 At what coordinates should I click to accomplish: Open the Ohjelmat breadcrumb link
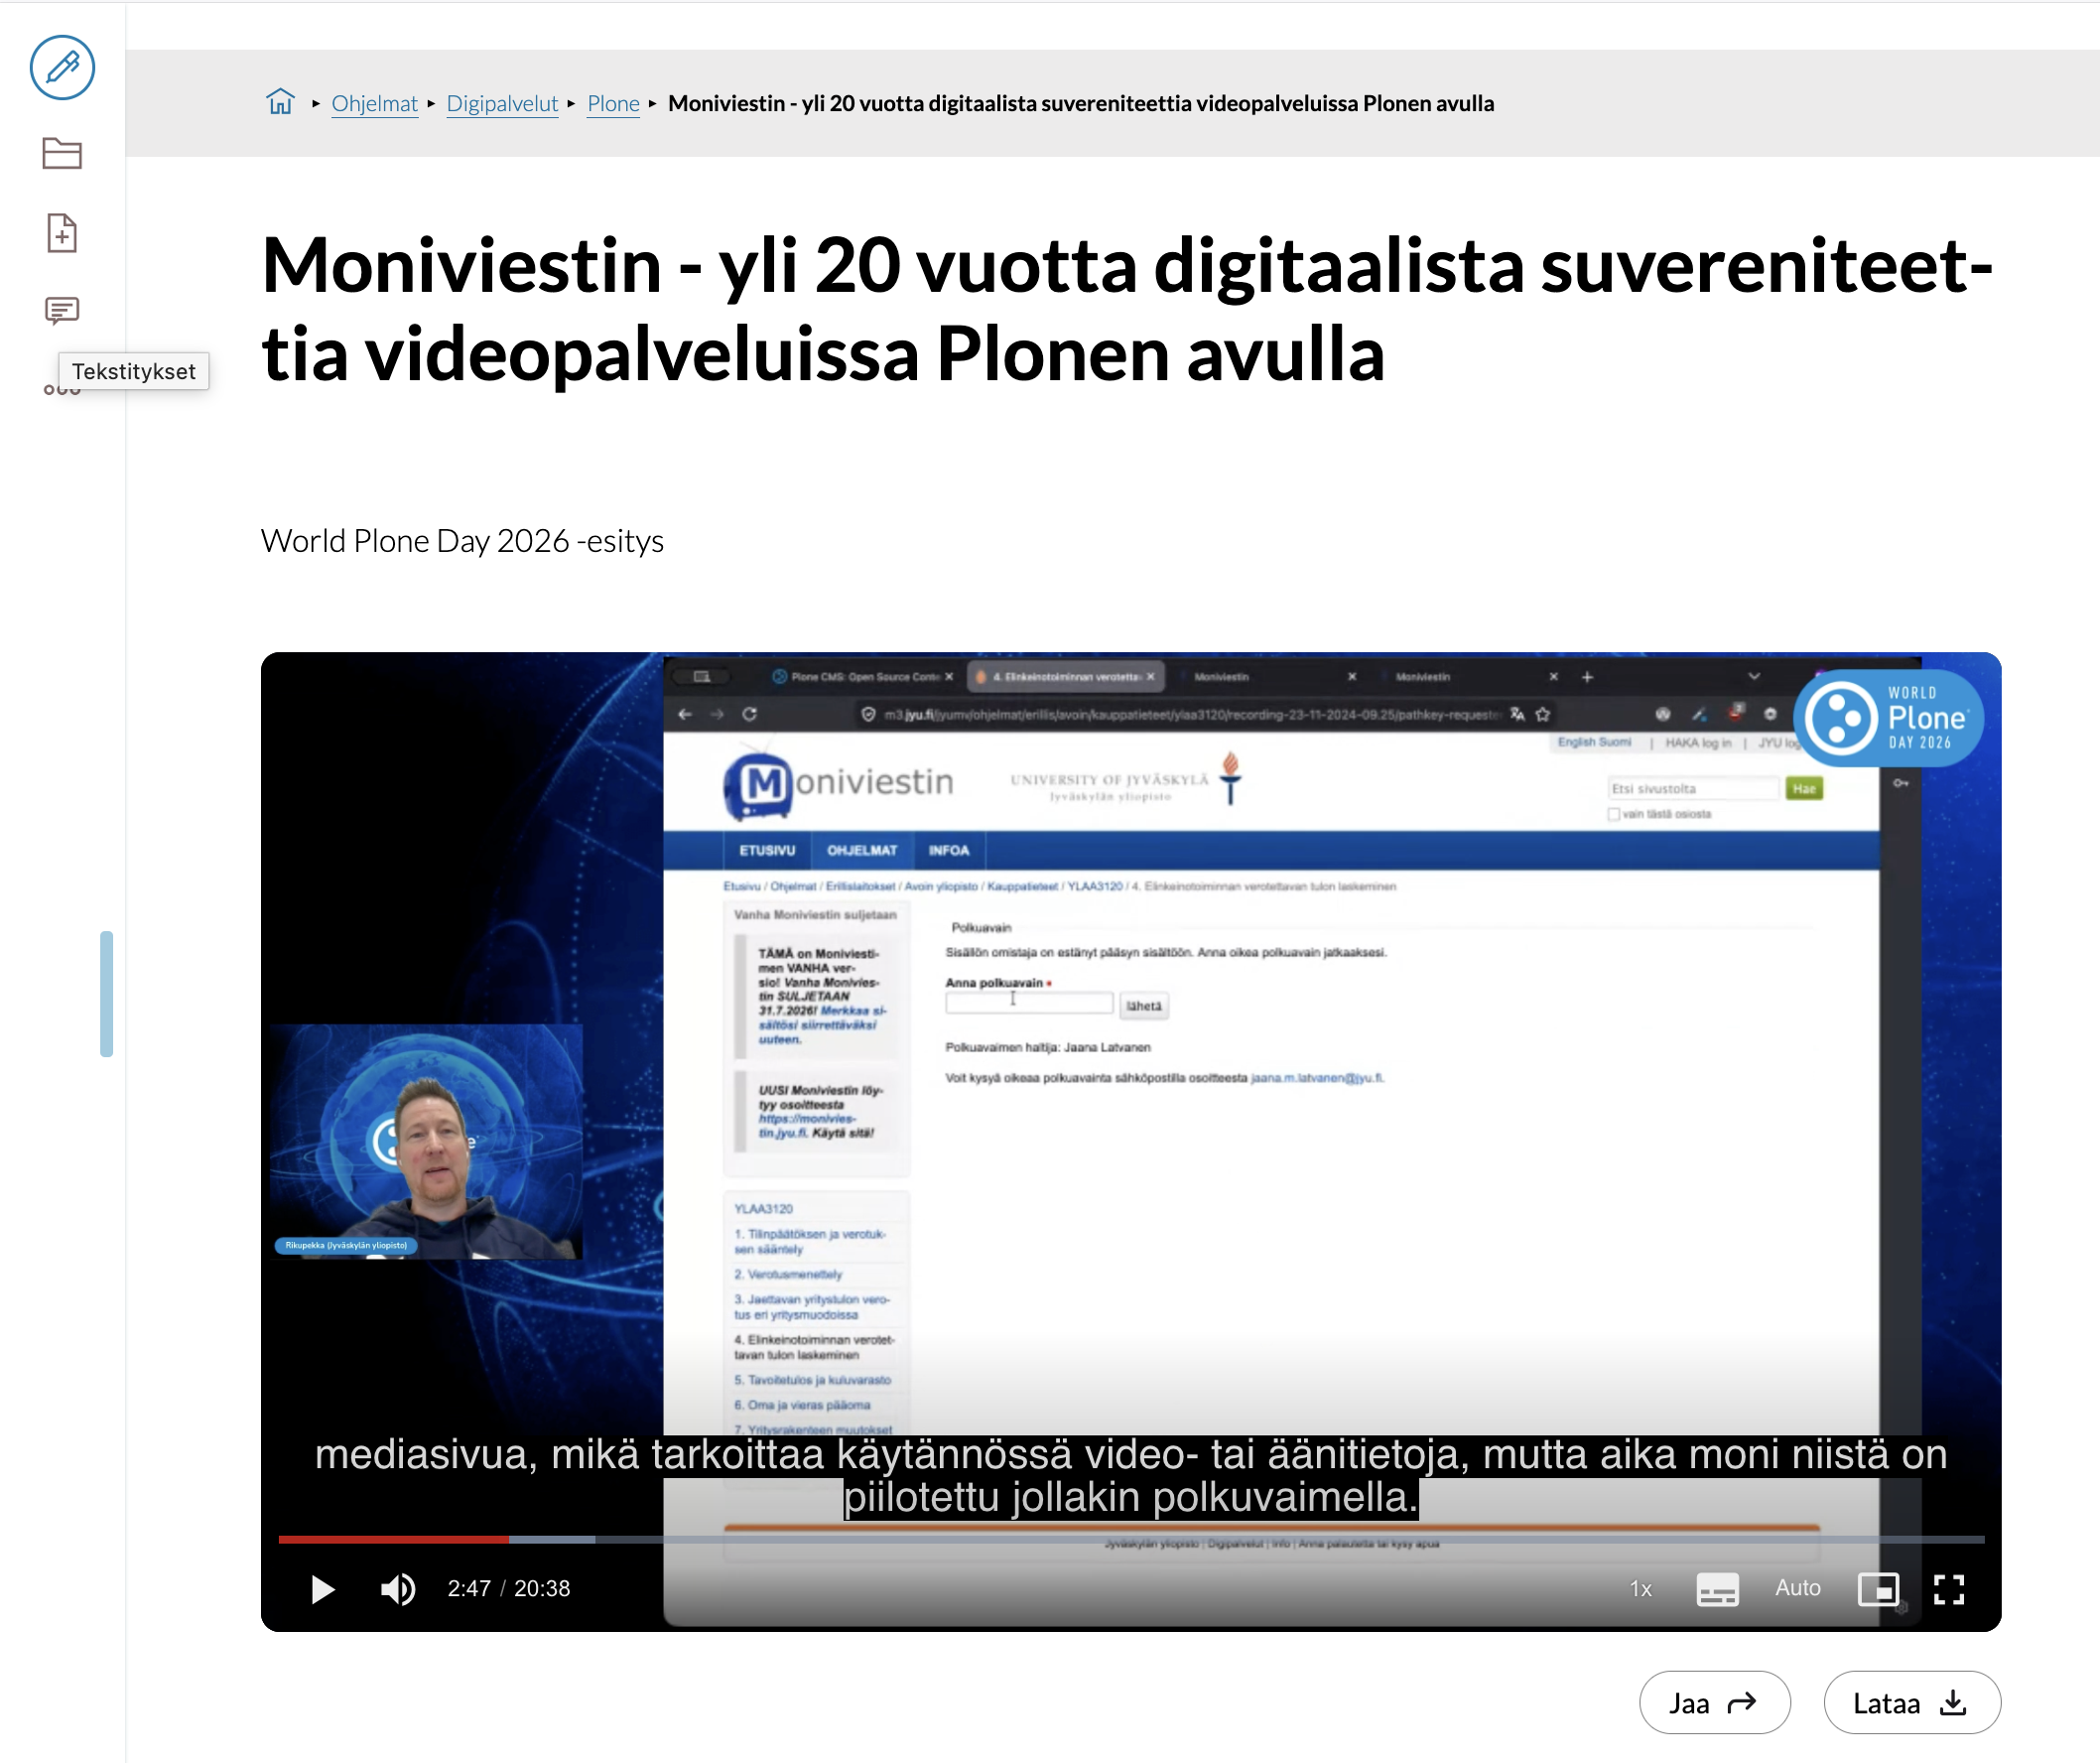(x=374, y=103)
